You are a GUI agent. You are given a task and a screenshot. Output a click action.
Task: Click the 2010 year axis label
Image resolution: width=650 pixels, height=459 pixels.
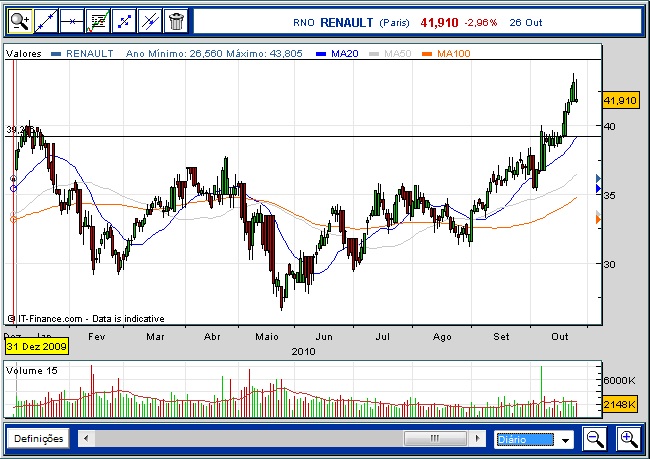coord(303,352)
